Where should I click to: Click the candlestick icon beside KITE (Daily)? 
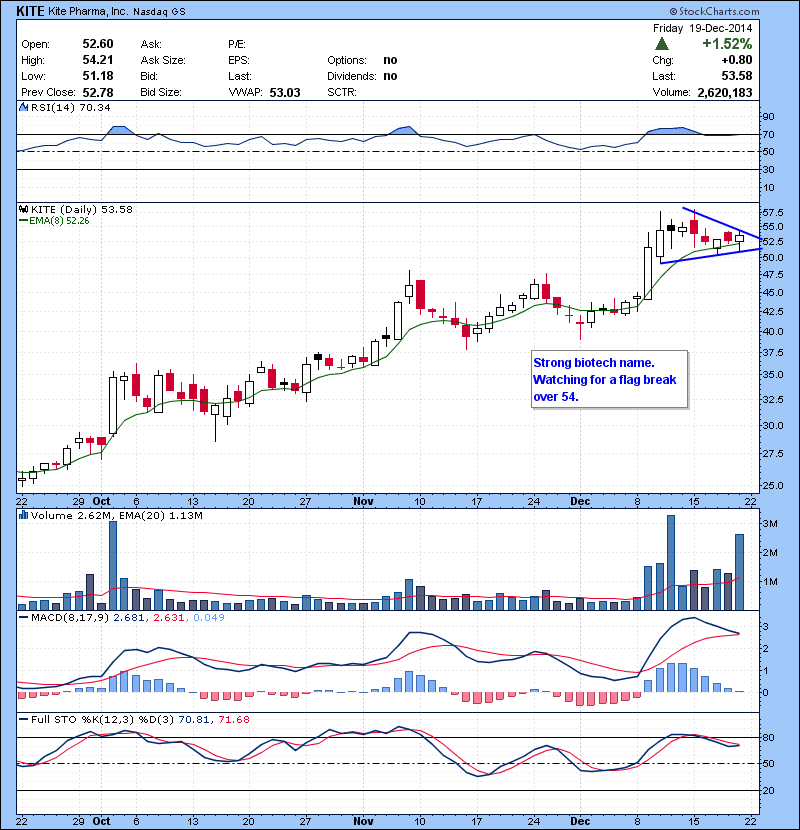pos(23,209)
